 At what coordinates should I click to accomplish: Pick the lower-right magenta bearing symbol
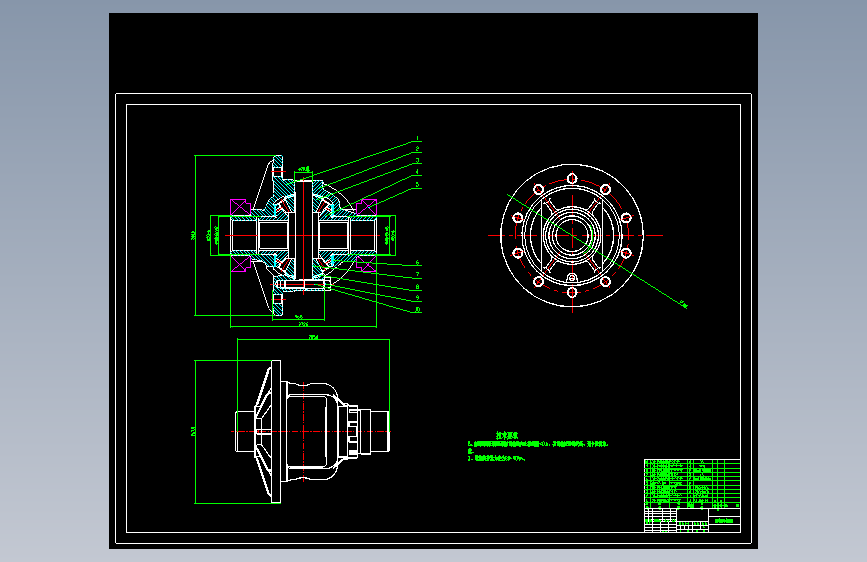(x=367, y=263)
